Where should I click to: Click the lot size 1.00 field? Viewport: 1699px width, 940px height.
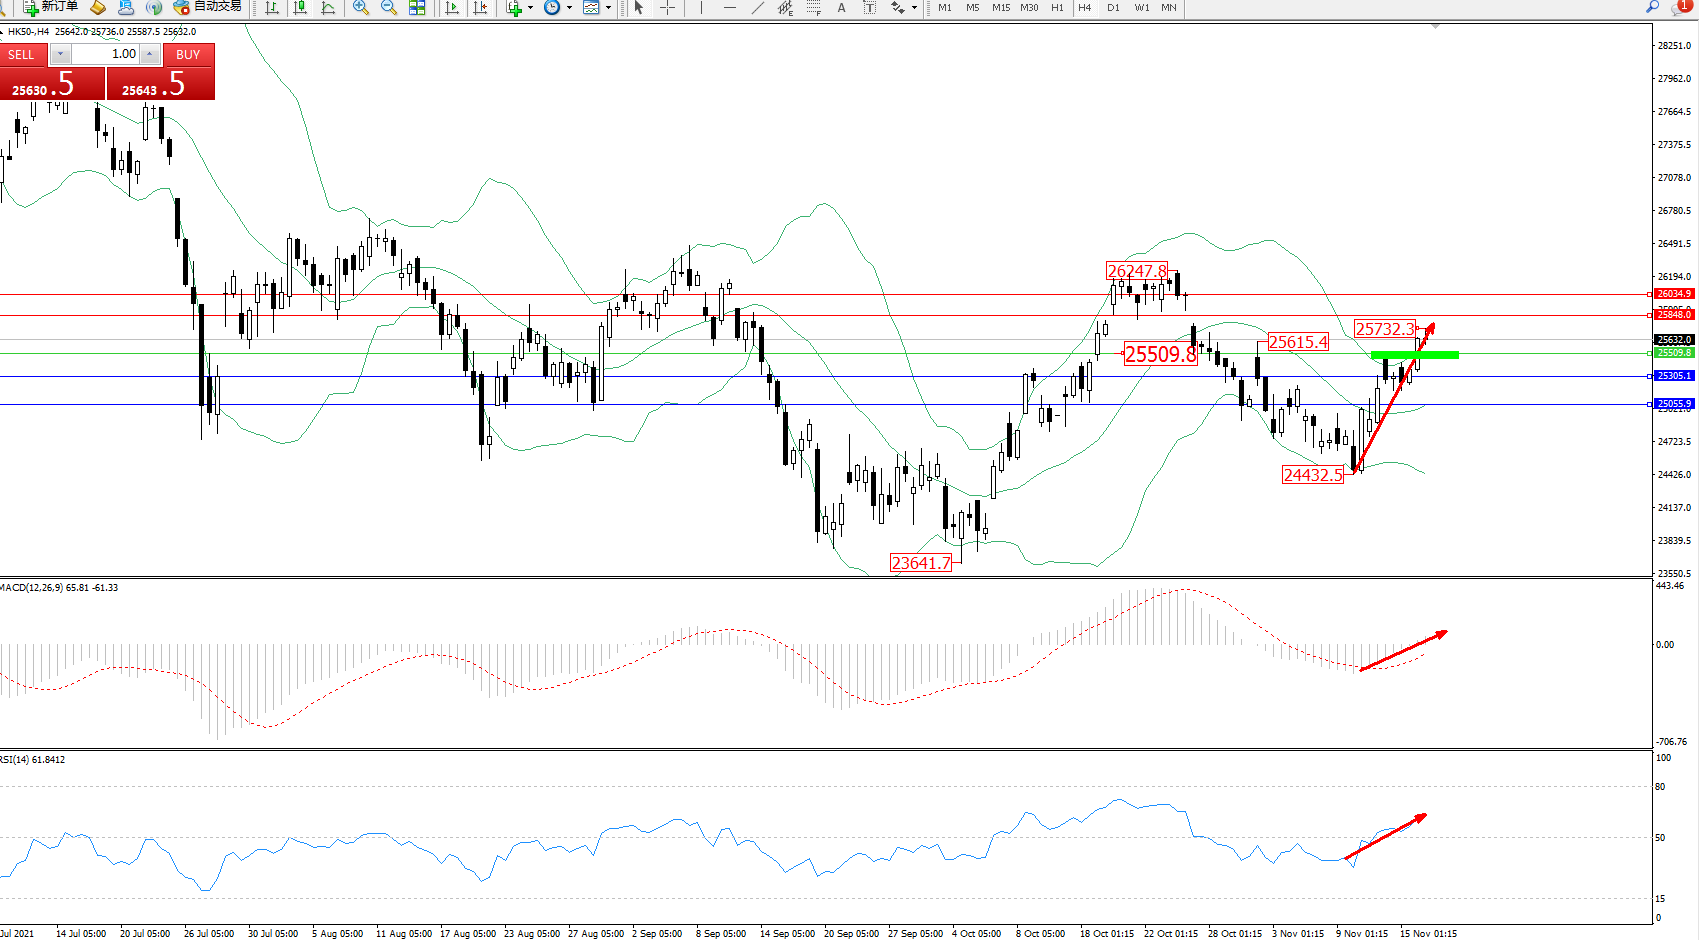coord(106,54)
